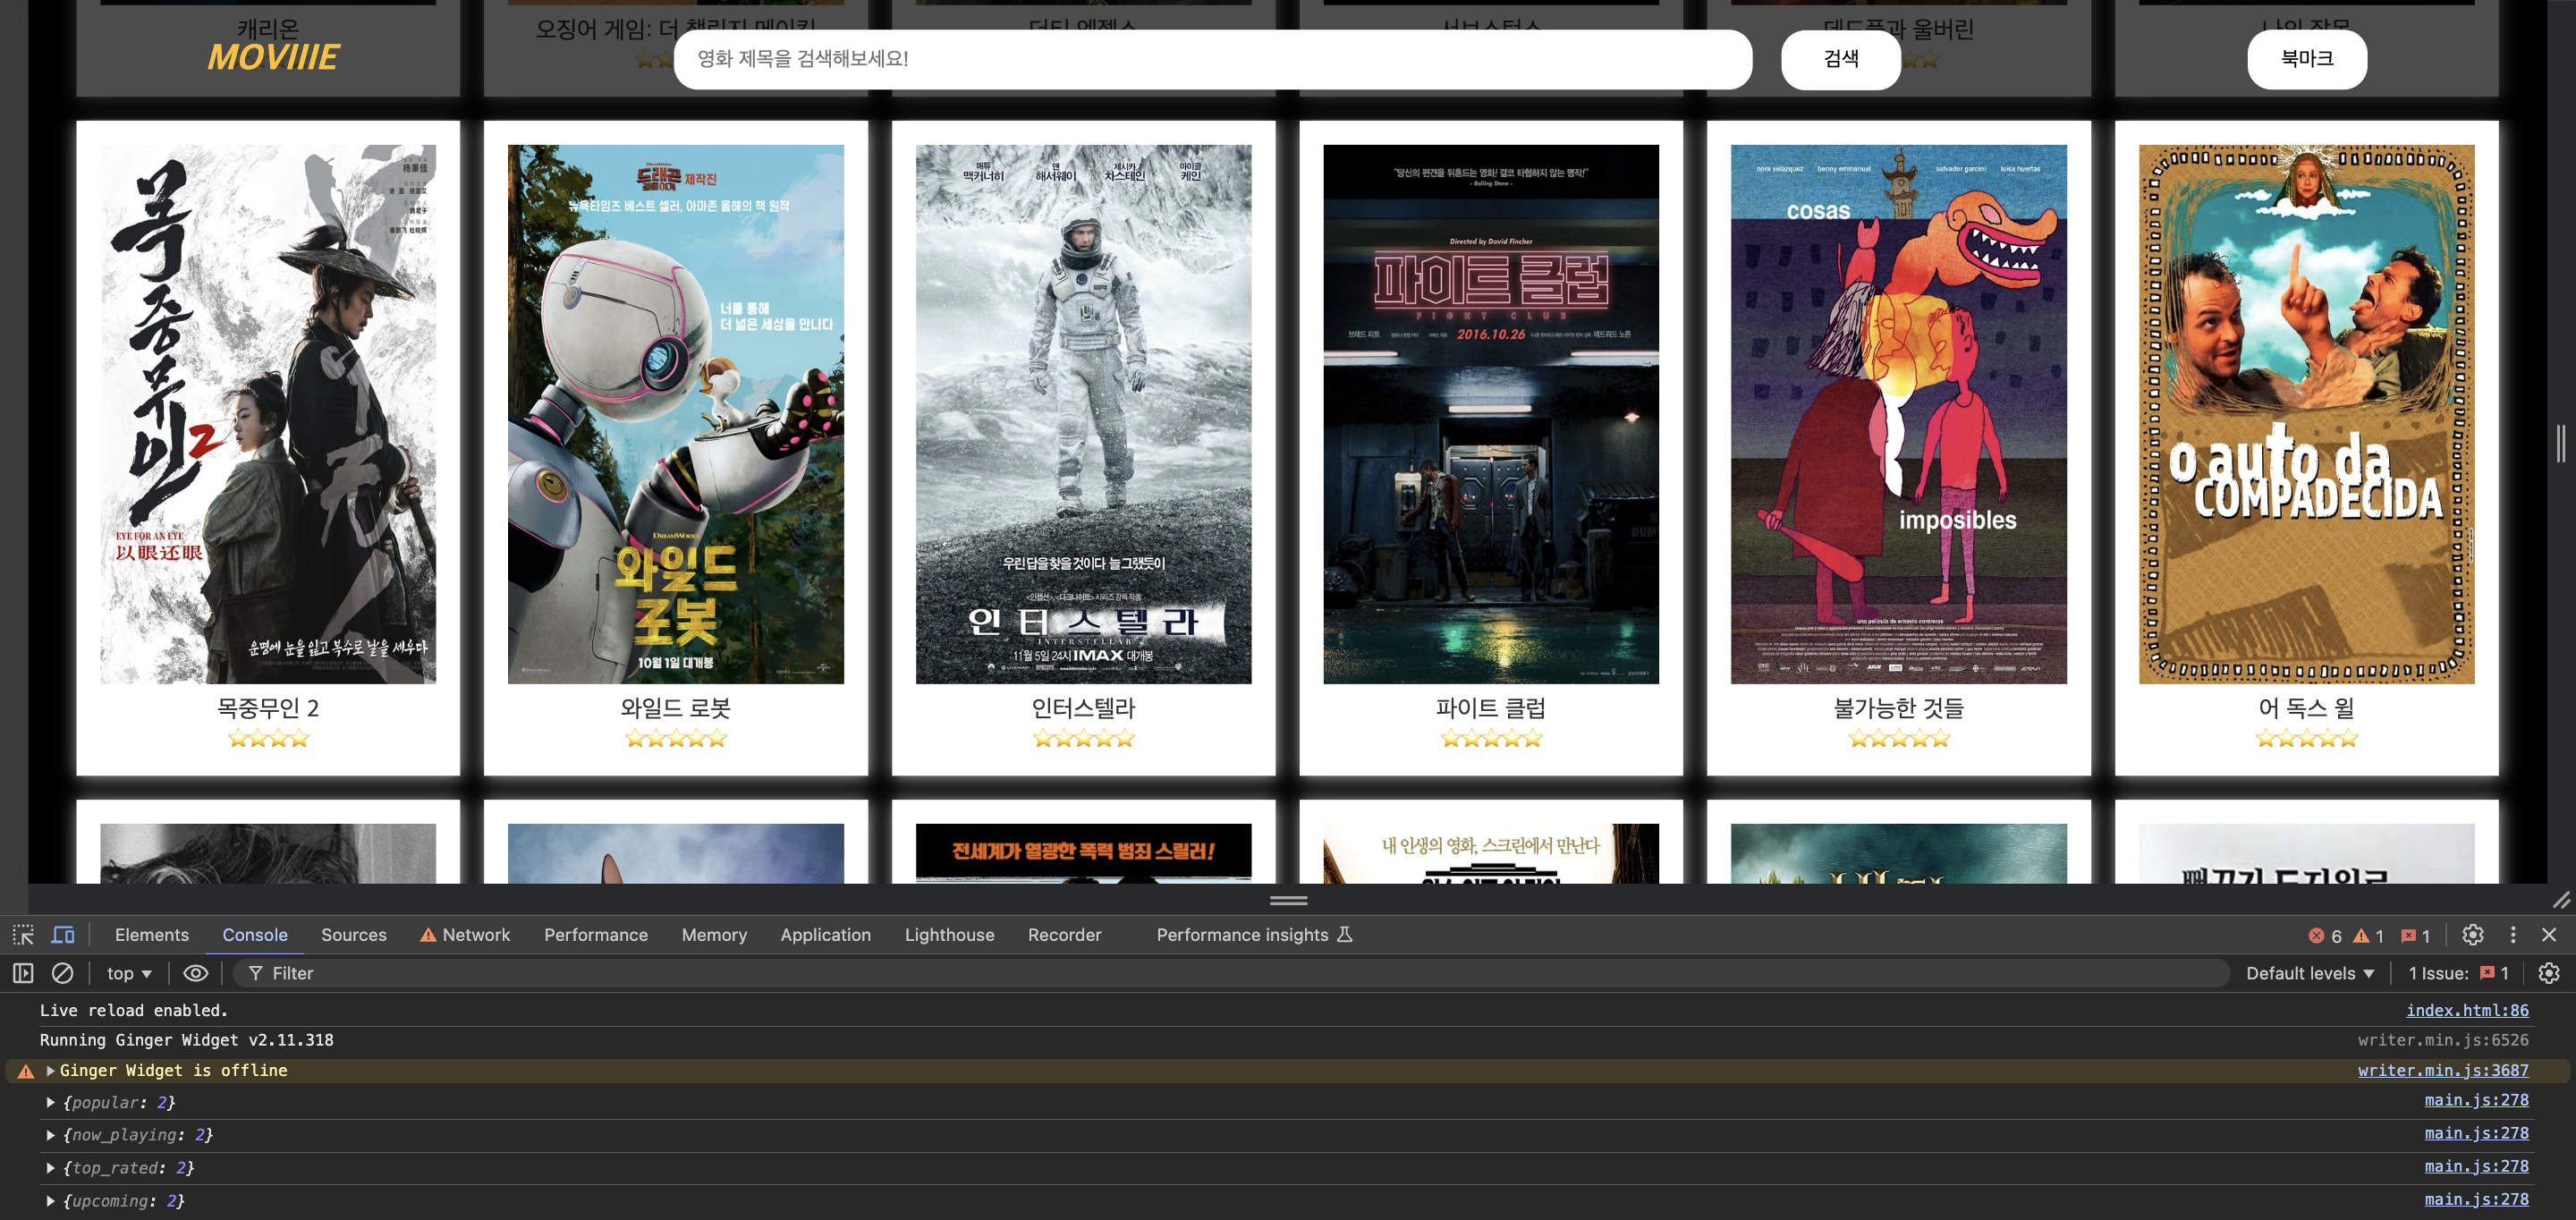Open the live expression eye icon
2576x1220 pixels.
196,973
